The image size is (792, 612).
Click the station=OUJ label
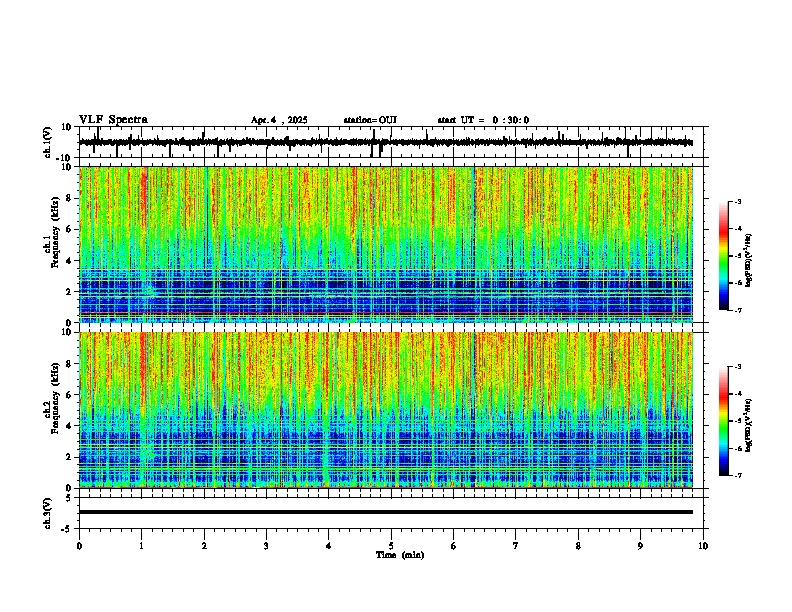[x=370, y=120]
